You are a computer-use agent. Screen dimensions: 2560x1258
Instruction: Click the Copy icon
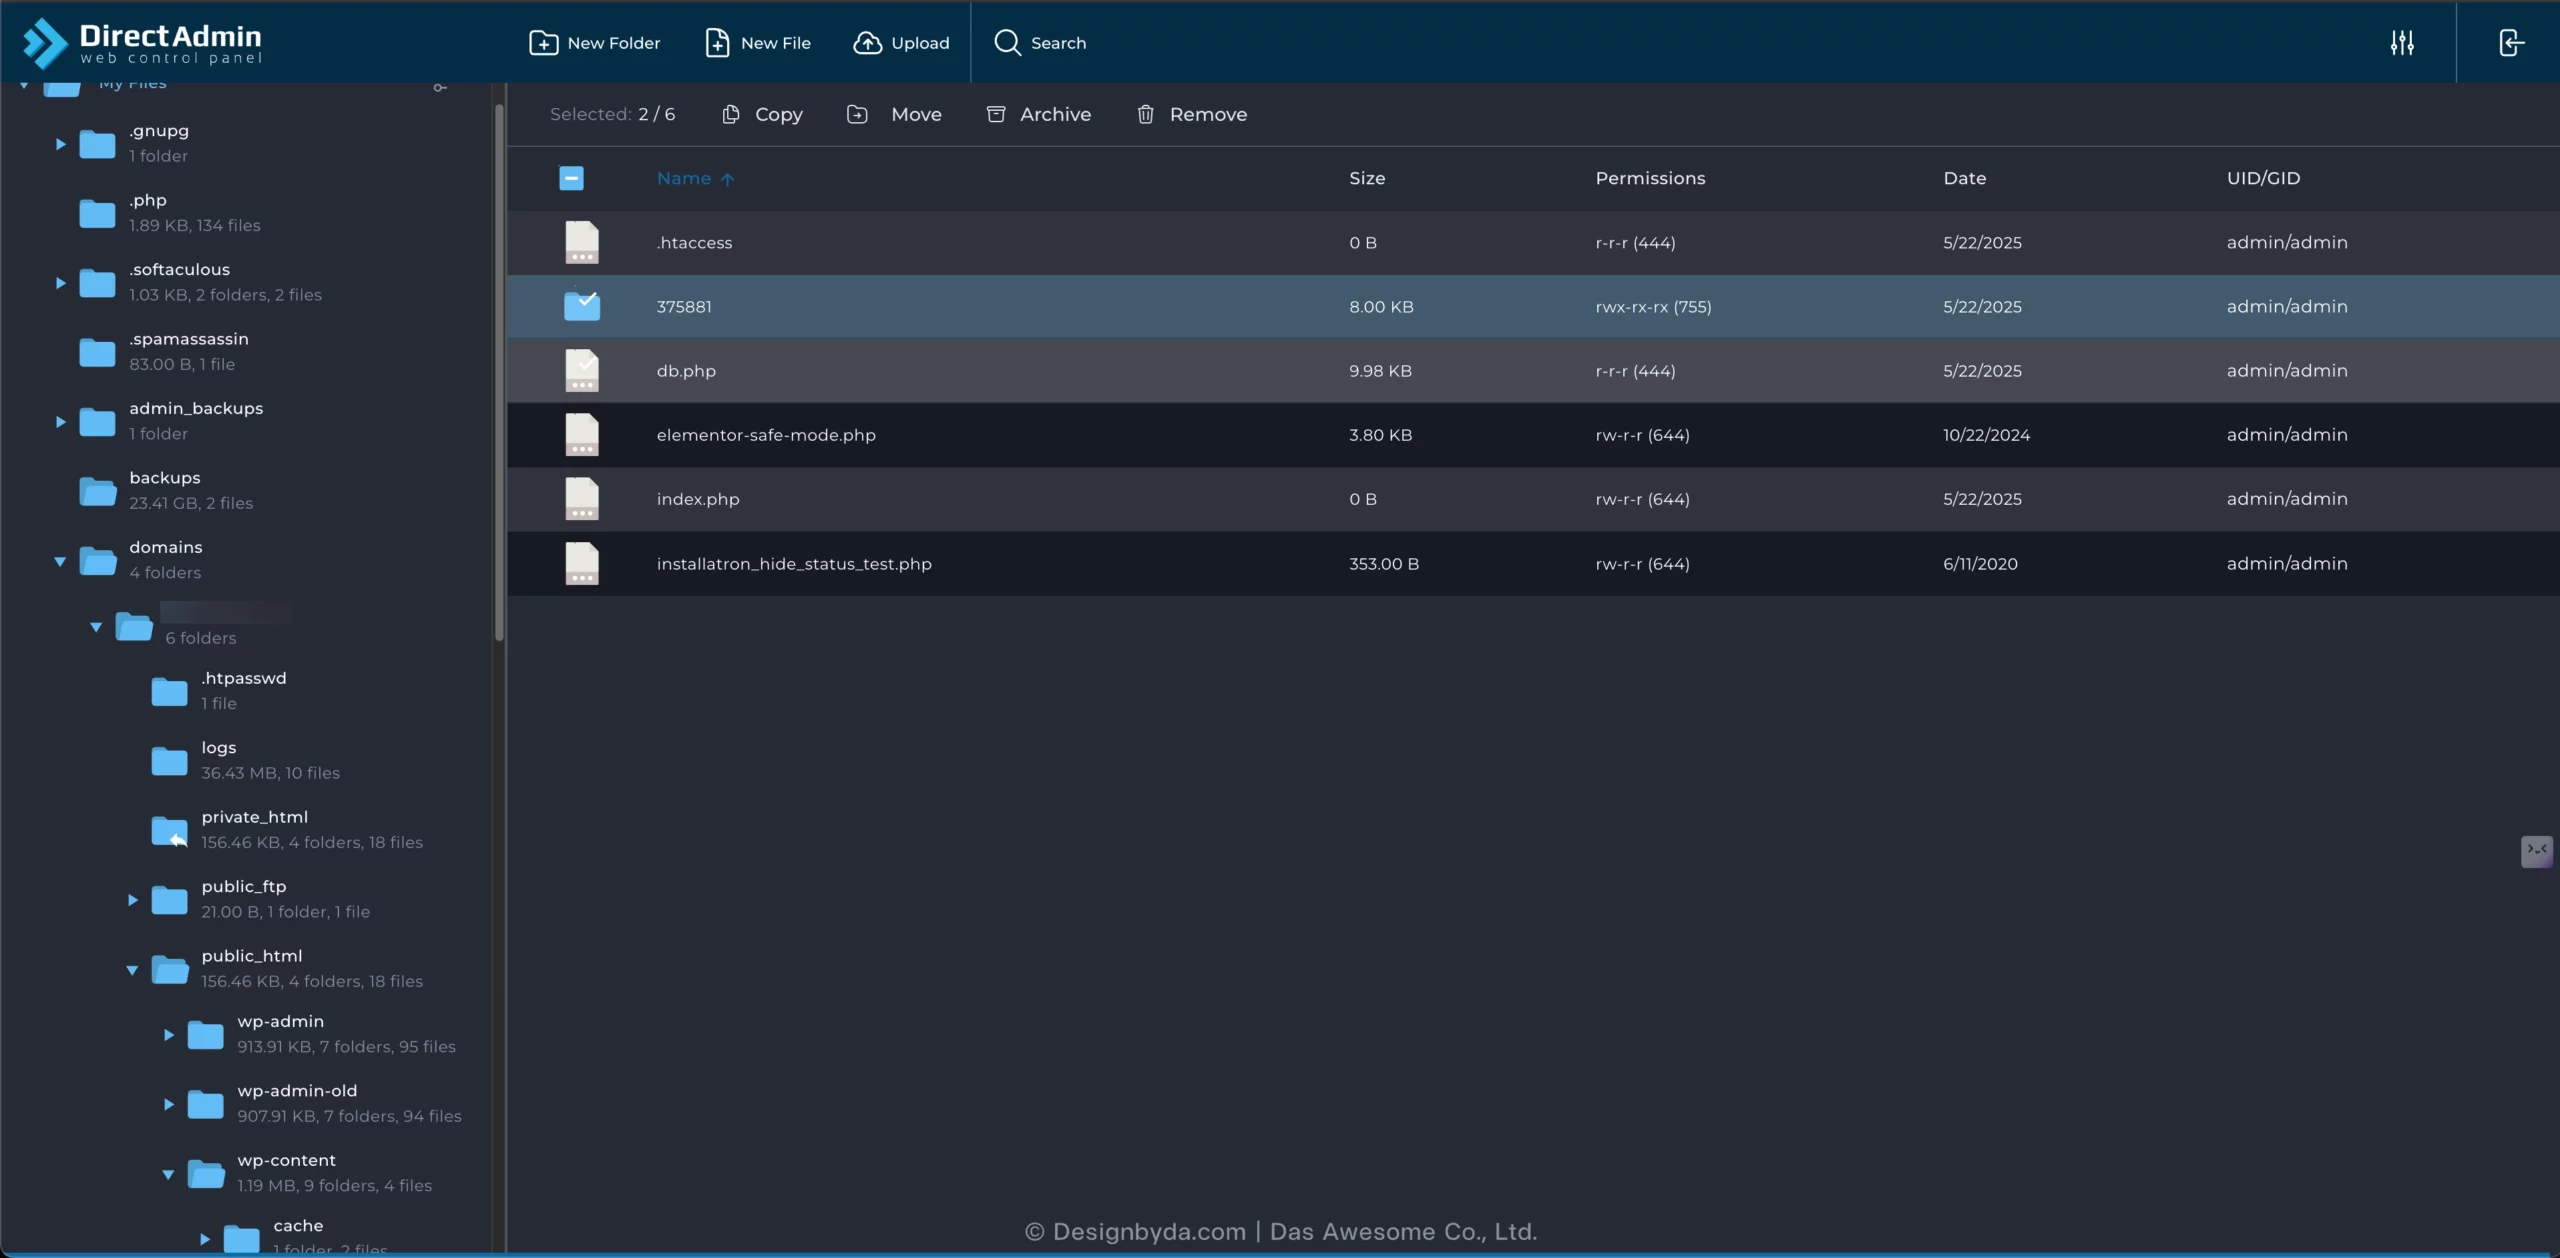pos(731,114)
